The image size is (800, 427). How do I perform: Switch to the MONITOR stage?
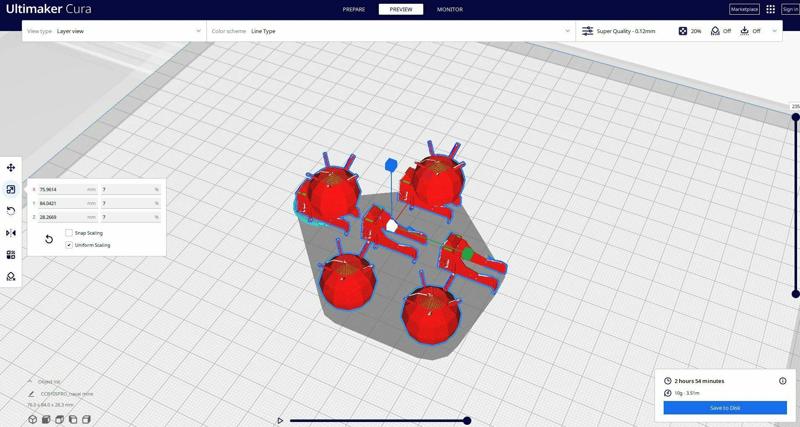click(x=449, y=9)
